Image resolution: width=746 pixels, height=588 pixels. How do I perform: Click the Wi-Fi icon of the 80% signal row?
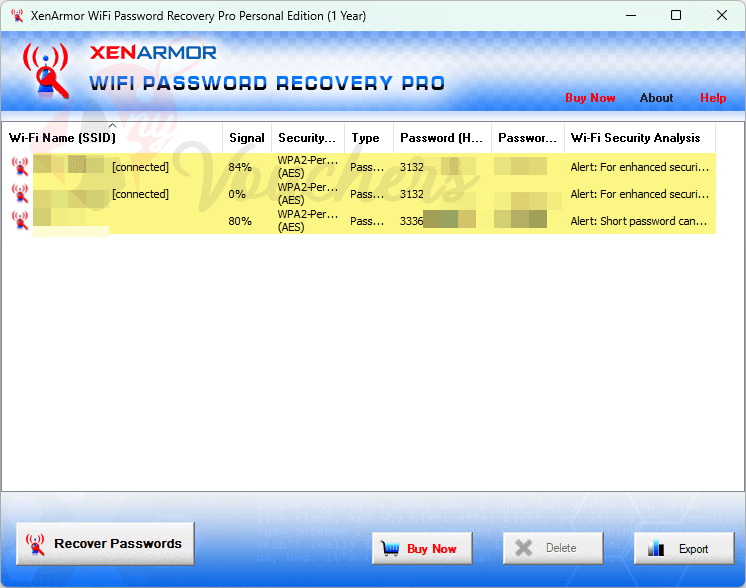pos(20,220)
